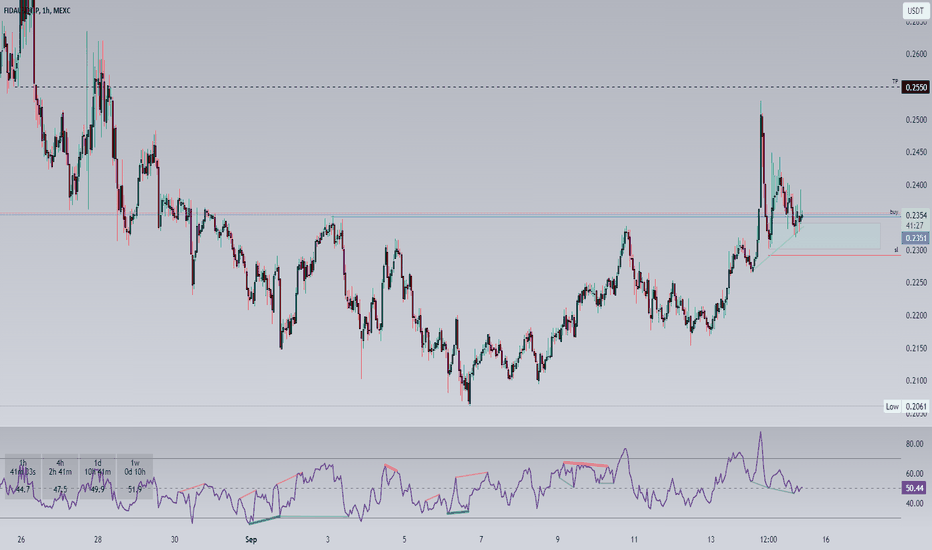Click the 60.00 RSI axis label
The width and height of the screenshot is (932, 550).
914,474
